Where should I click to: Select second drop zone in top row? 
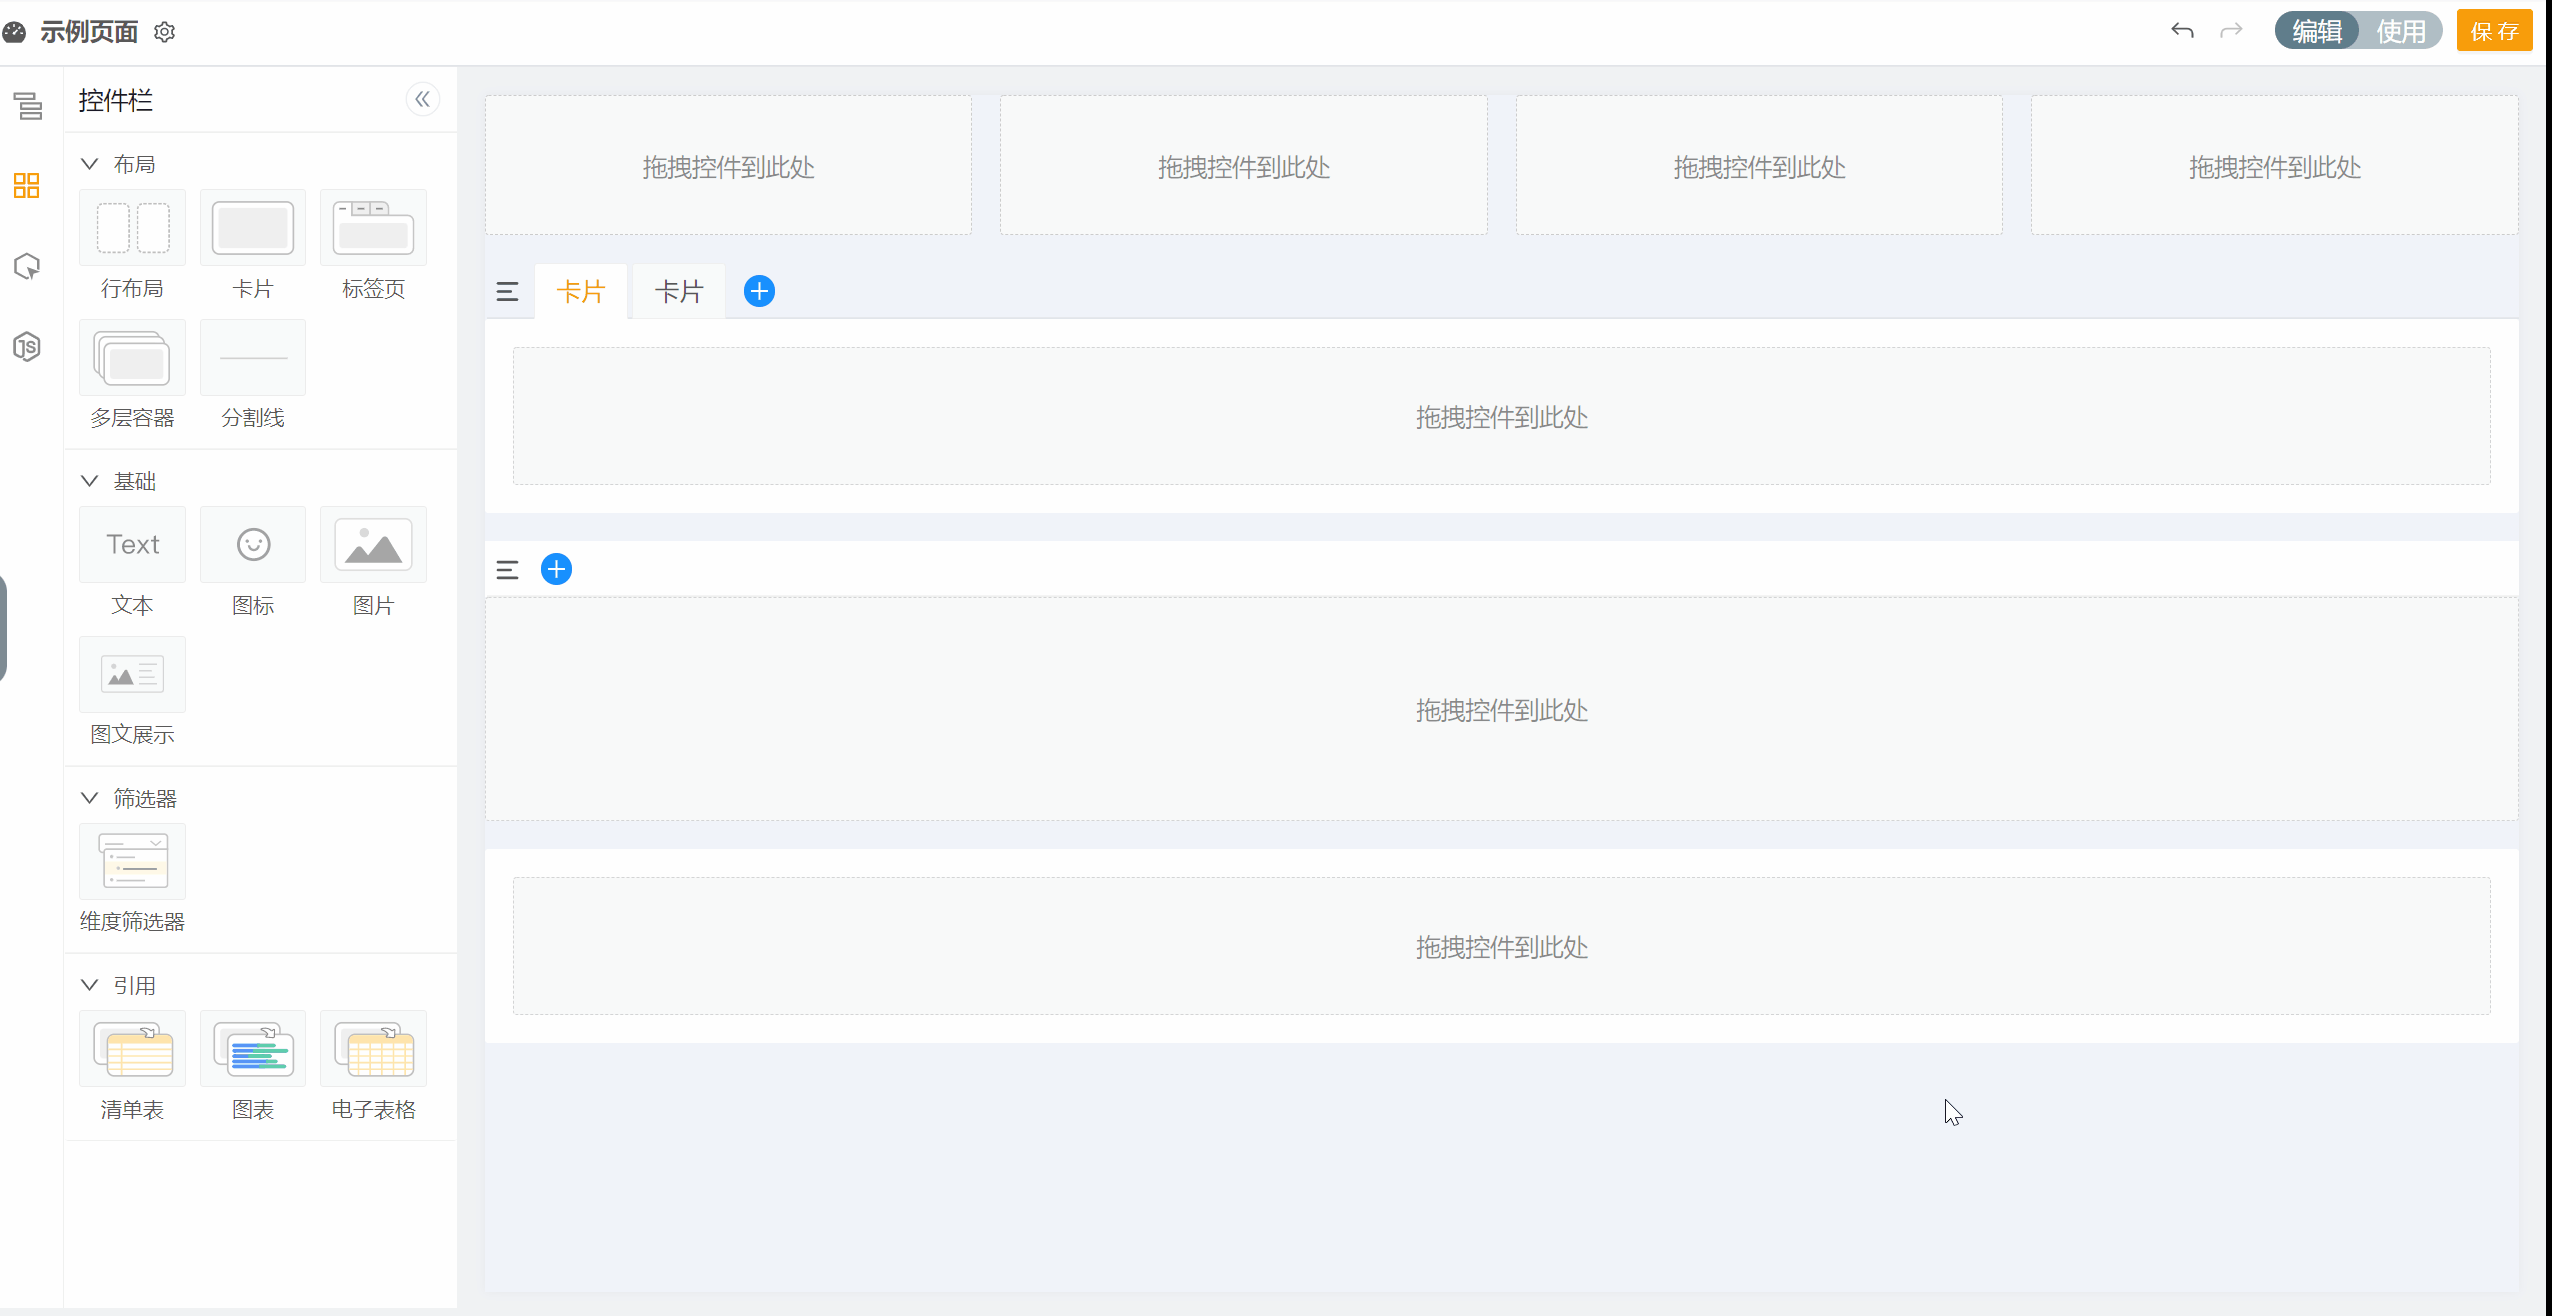[x=1243, y=165]
